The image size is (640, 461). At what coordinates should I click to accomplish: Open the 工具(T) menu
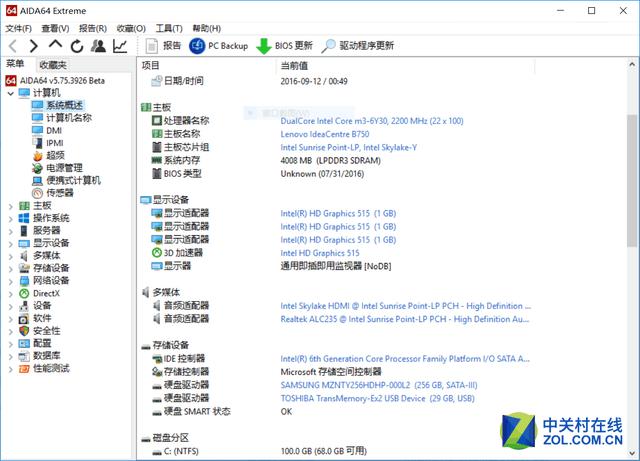tap(169, 28)
